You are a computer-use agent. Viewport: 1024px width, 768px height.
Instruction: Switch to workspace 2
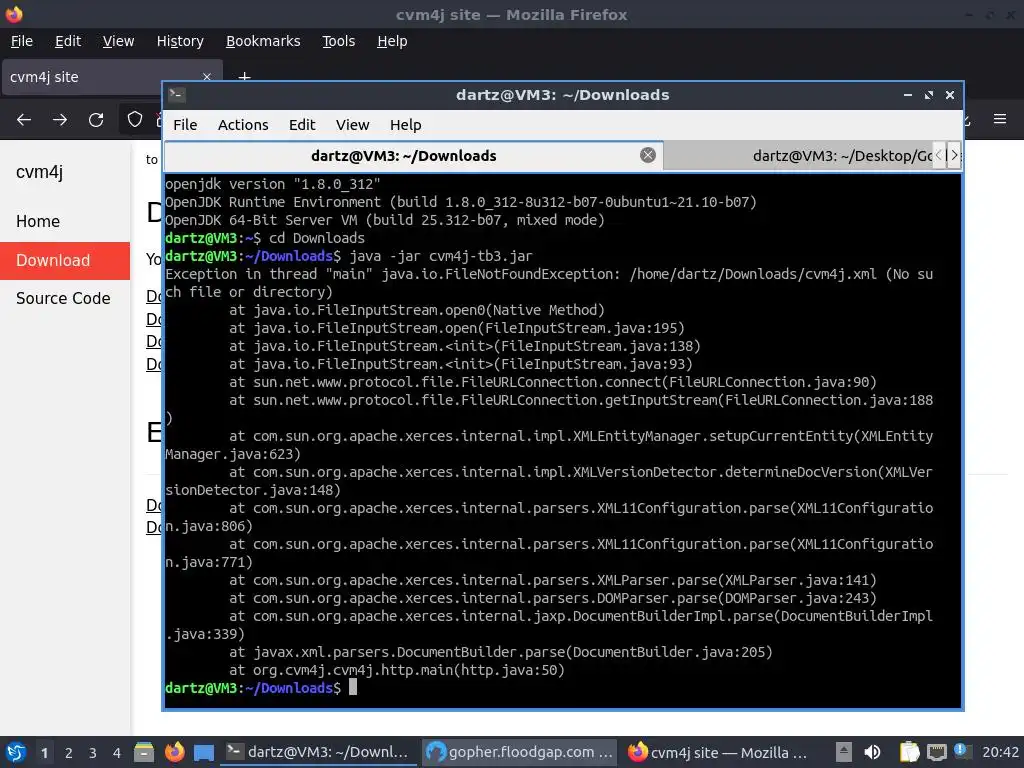tap(69, 753)
